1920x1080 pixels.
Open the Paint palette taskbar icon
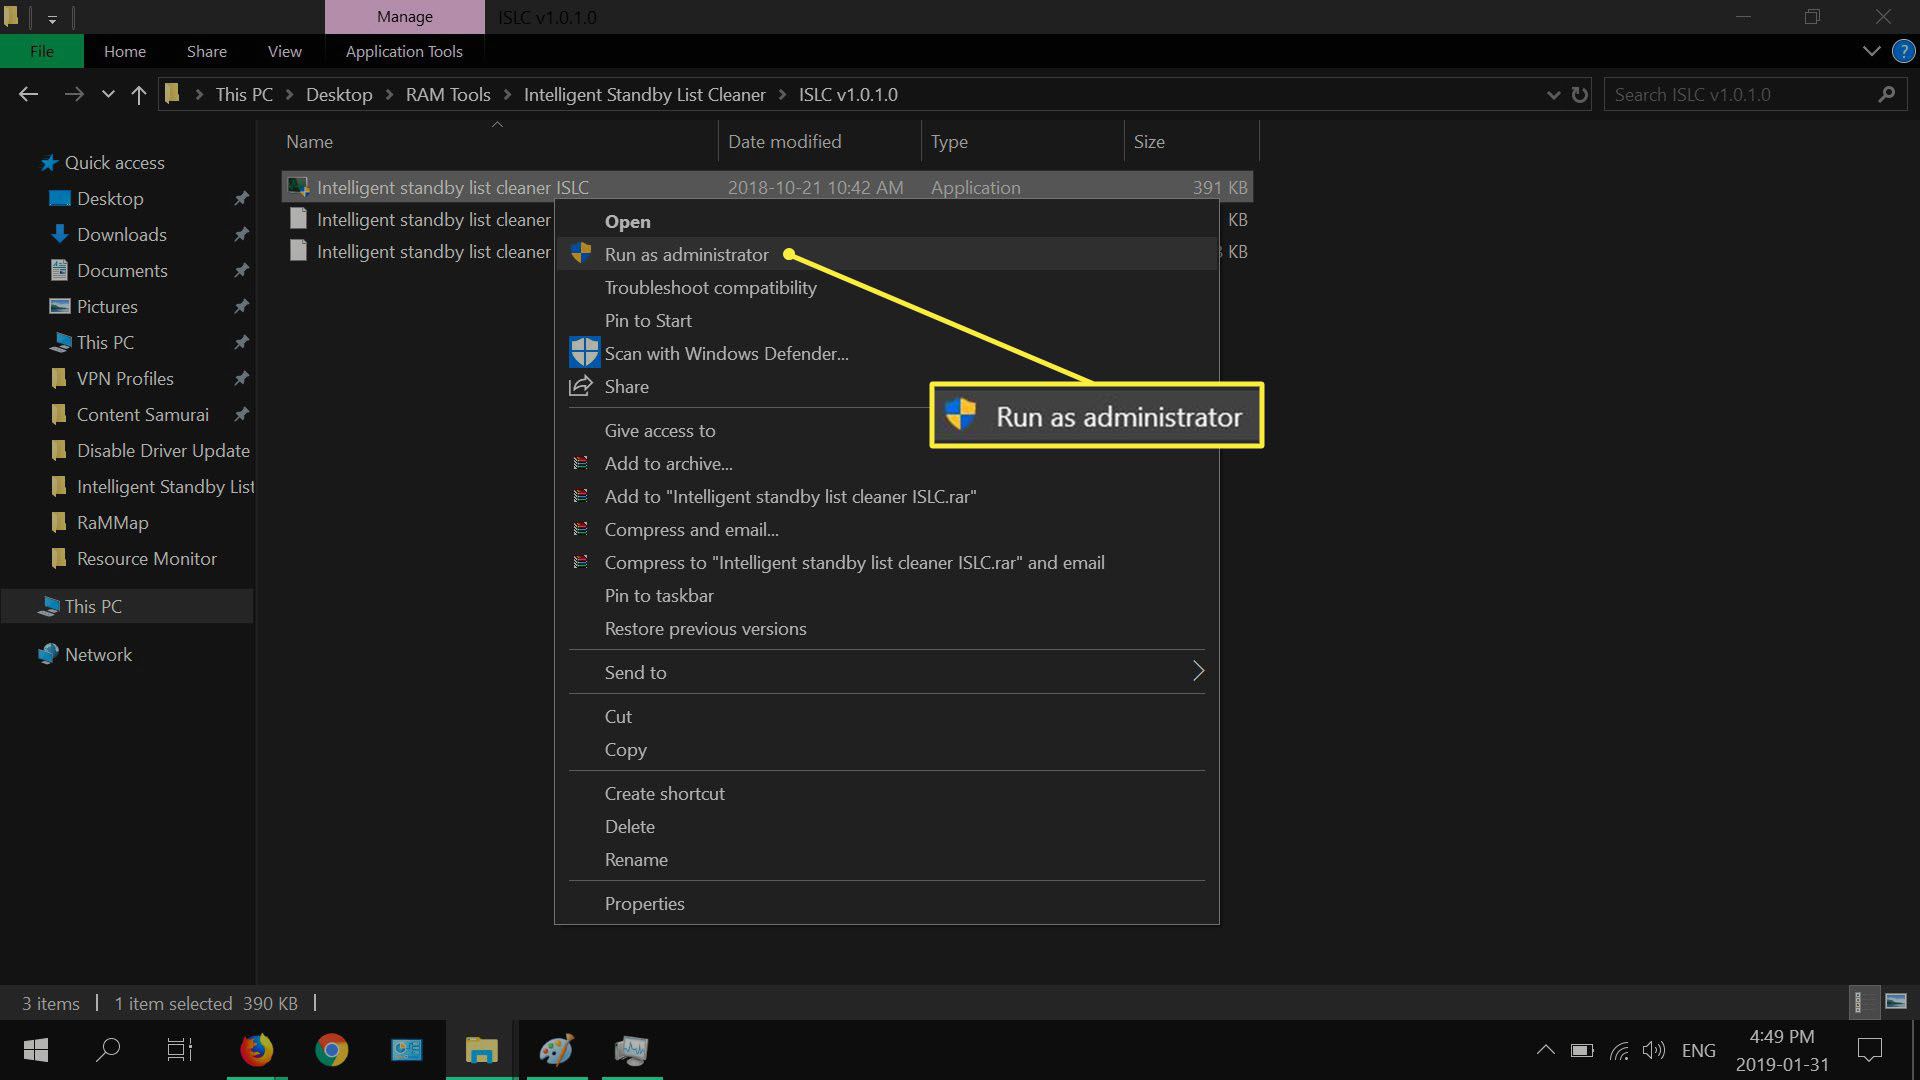[x=556, y=1050]
